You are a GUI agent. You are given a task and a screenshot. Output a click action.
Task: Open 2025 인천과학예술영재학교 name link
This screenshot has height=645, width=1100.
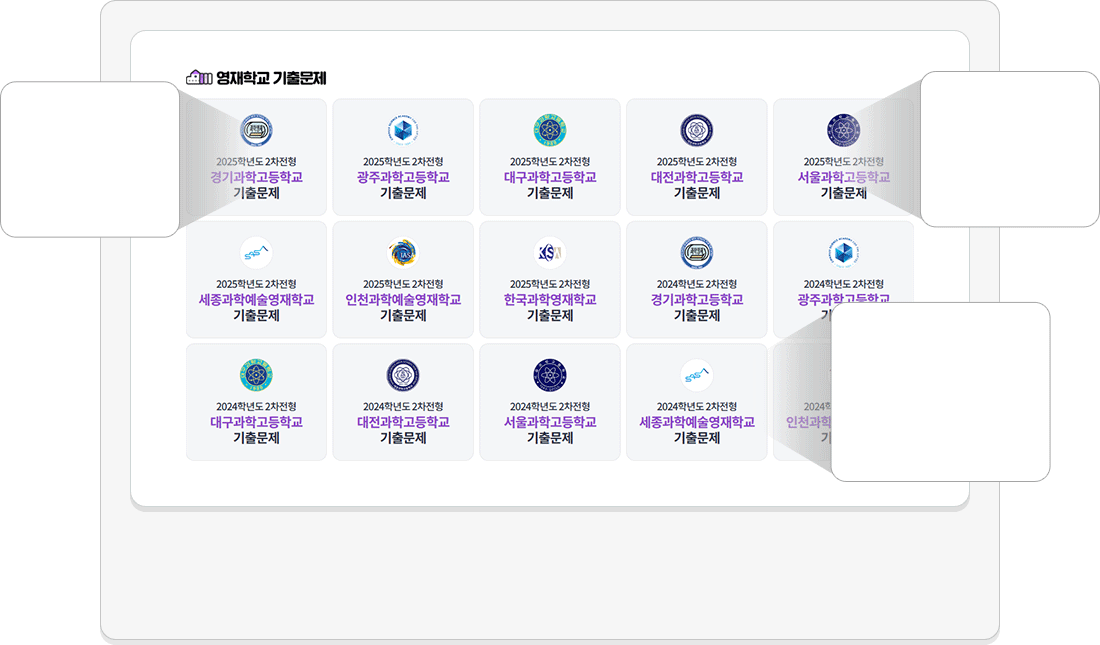click(403, 300)
